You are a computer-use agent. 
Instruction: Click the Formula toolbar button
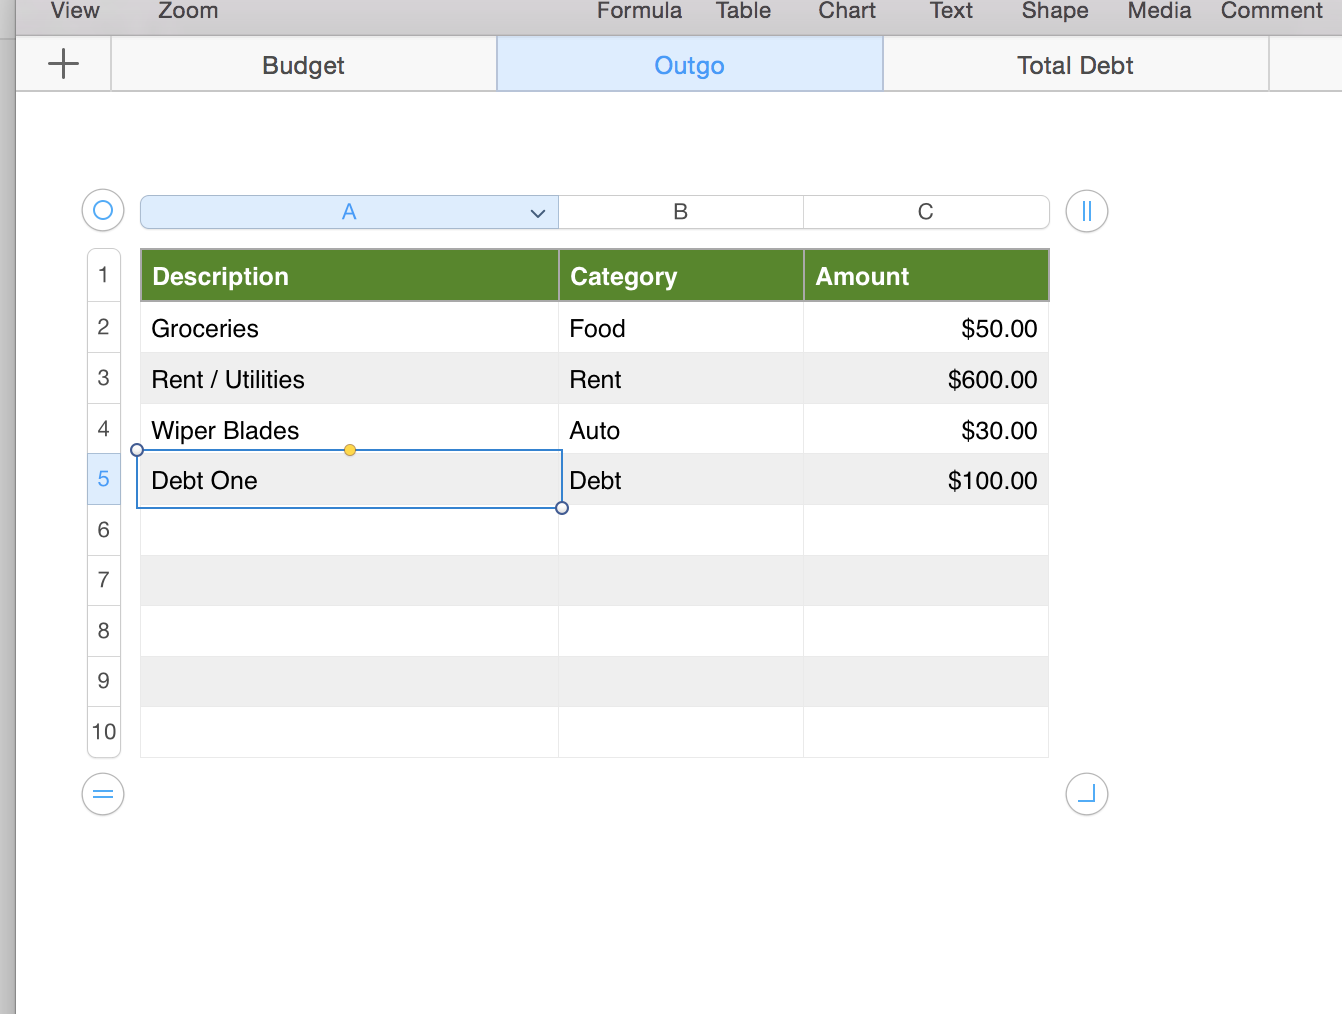[639, 11]
